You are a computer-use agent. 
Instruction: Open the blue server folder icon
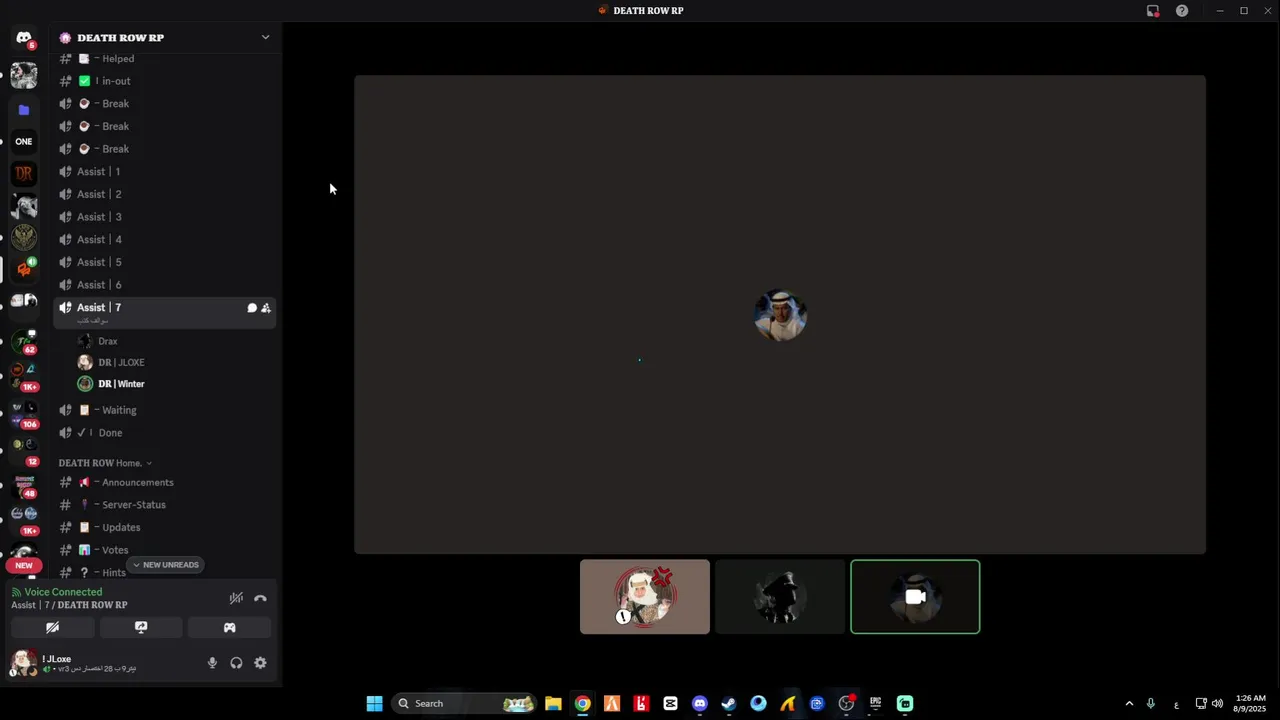(24, 110)
